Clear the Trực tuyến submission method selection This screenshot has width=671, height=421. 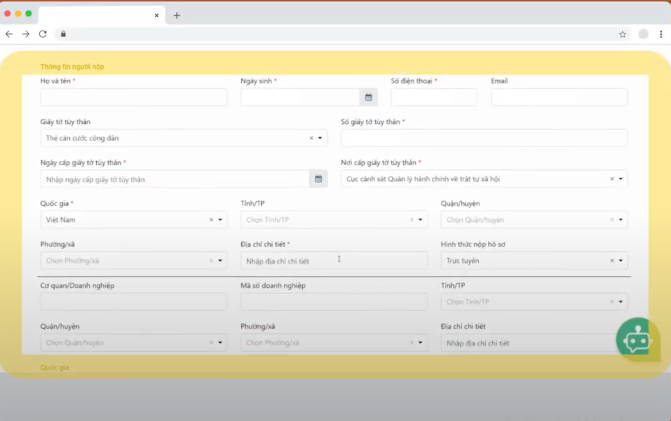pos(611,261)
